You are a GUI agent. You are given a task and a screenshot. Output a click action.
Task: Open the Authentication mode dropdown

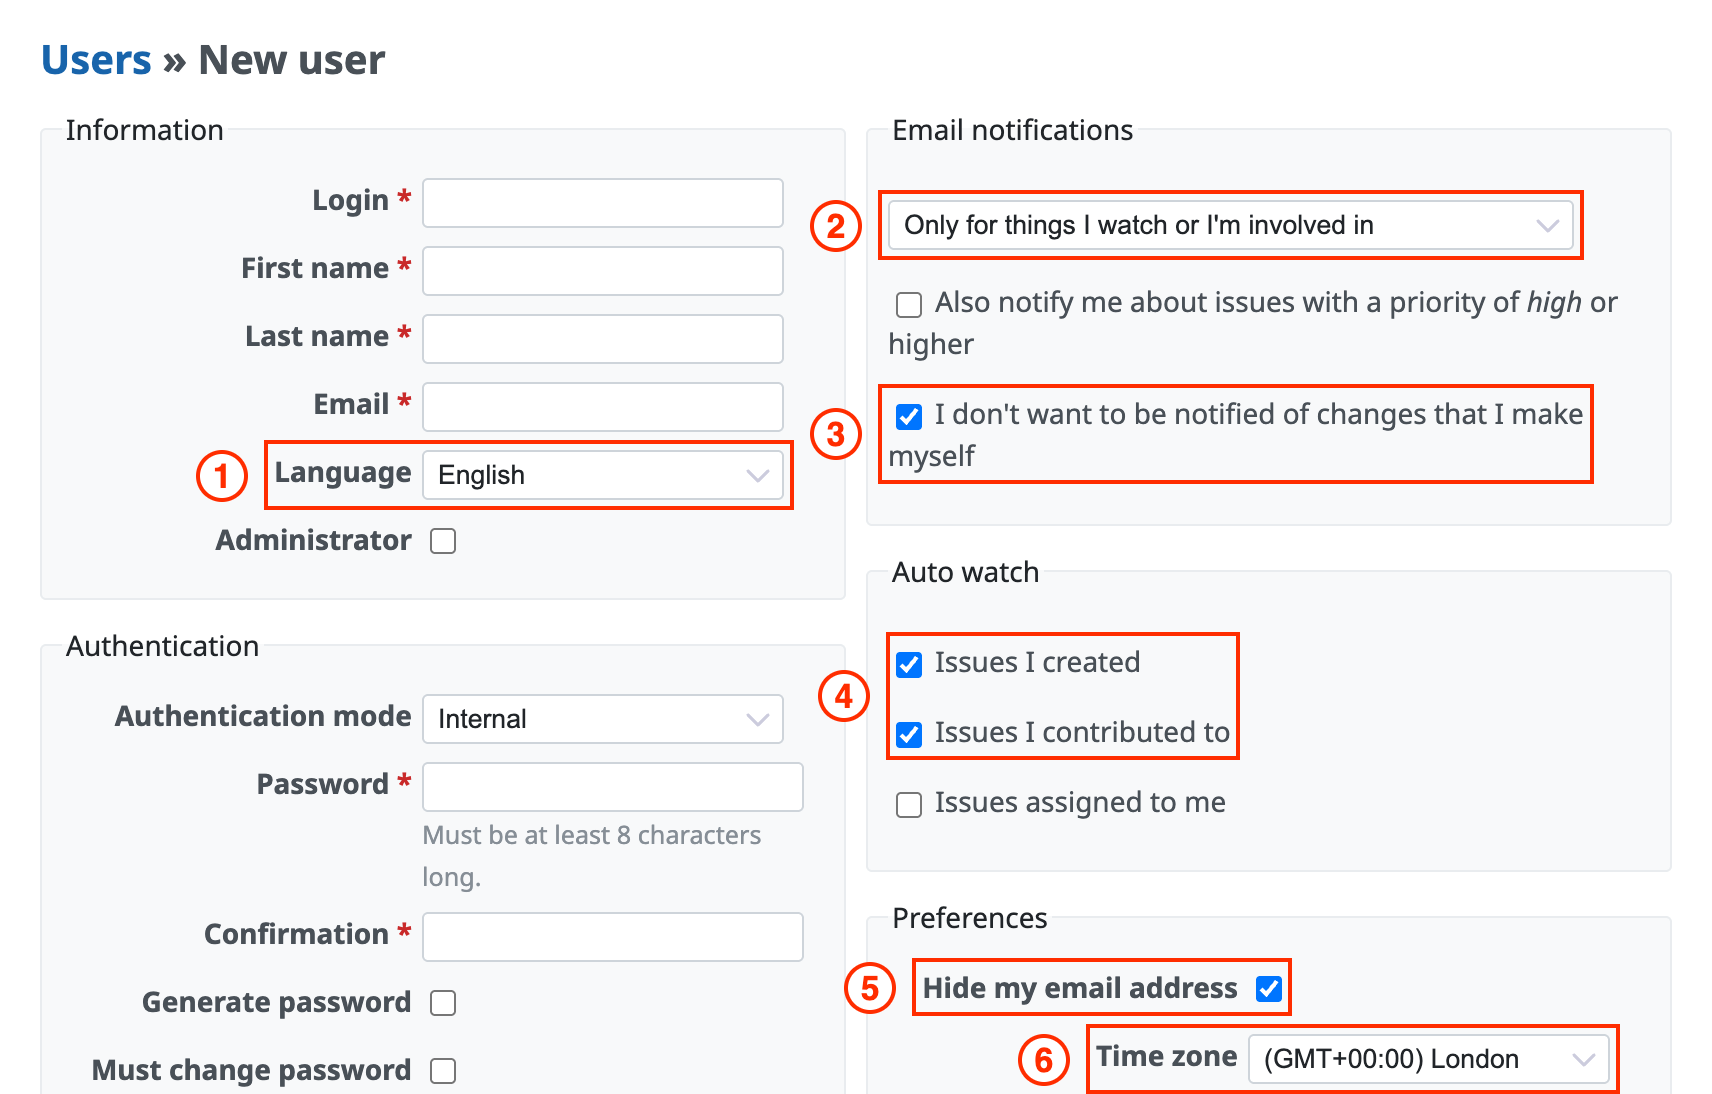[603, 719]
